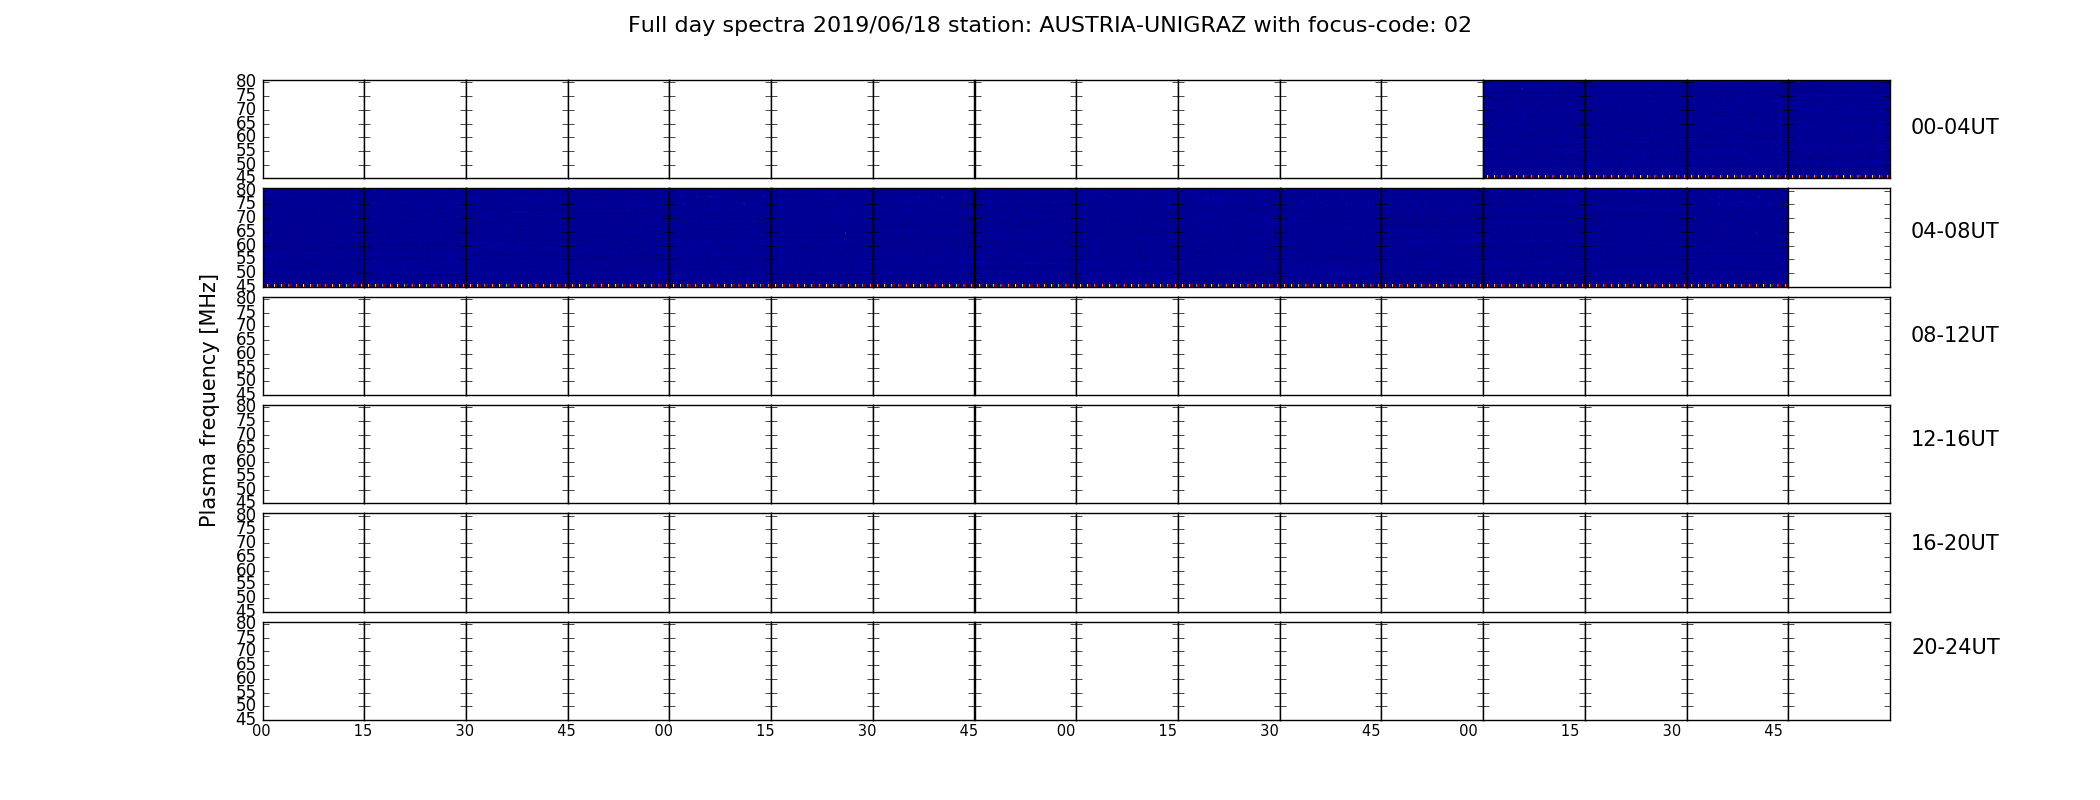Click the "20-24UT" row label

[1955, 647]
